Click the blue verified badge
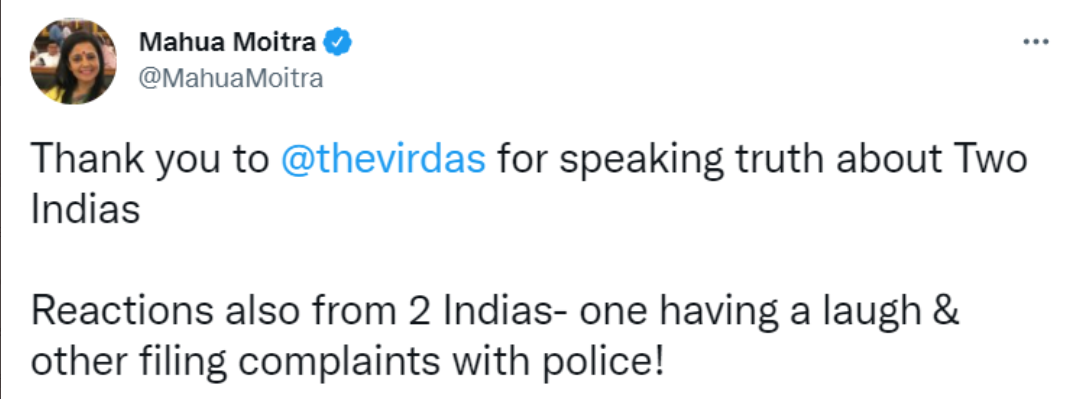 [x=337, y=42]
